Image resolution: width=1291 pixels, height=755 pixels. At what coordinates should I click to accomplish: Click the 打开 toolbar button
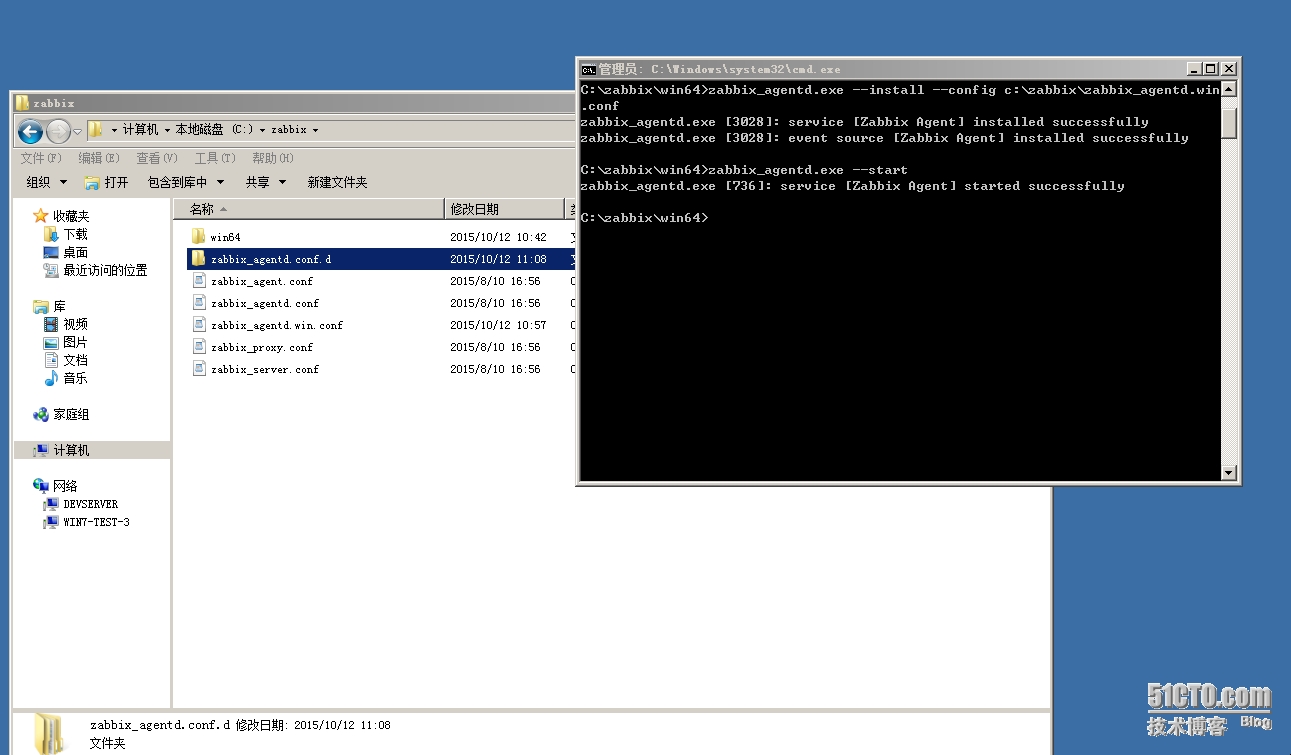[x=106, y=182]
